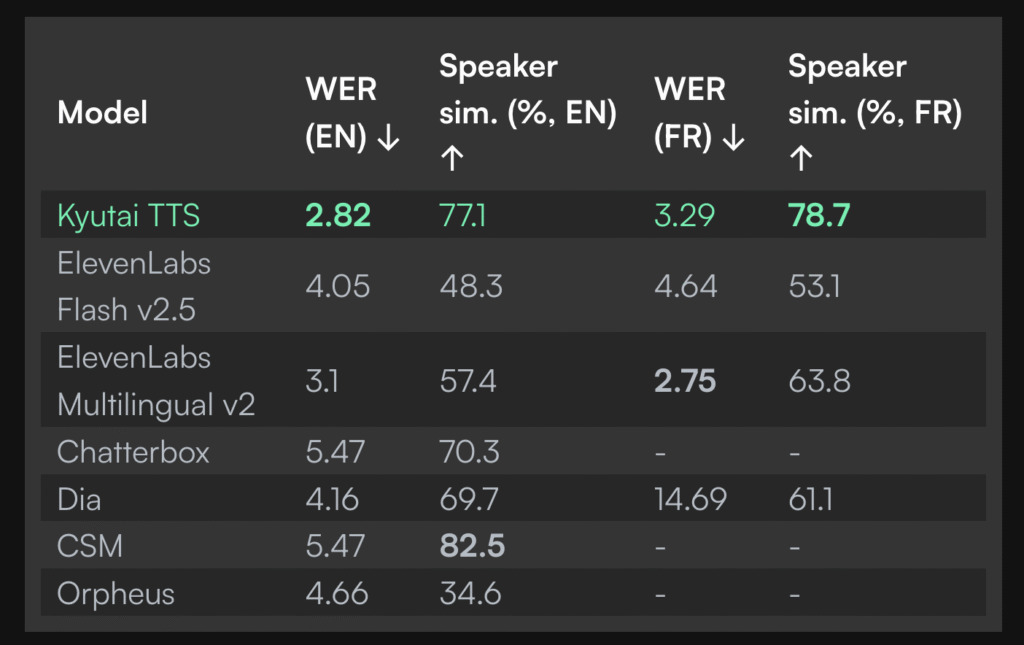Viewport: 1024px width, 645px height.
Task: Click the CSM model name
Action: tap(88, 546)
